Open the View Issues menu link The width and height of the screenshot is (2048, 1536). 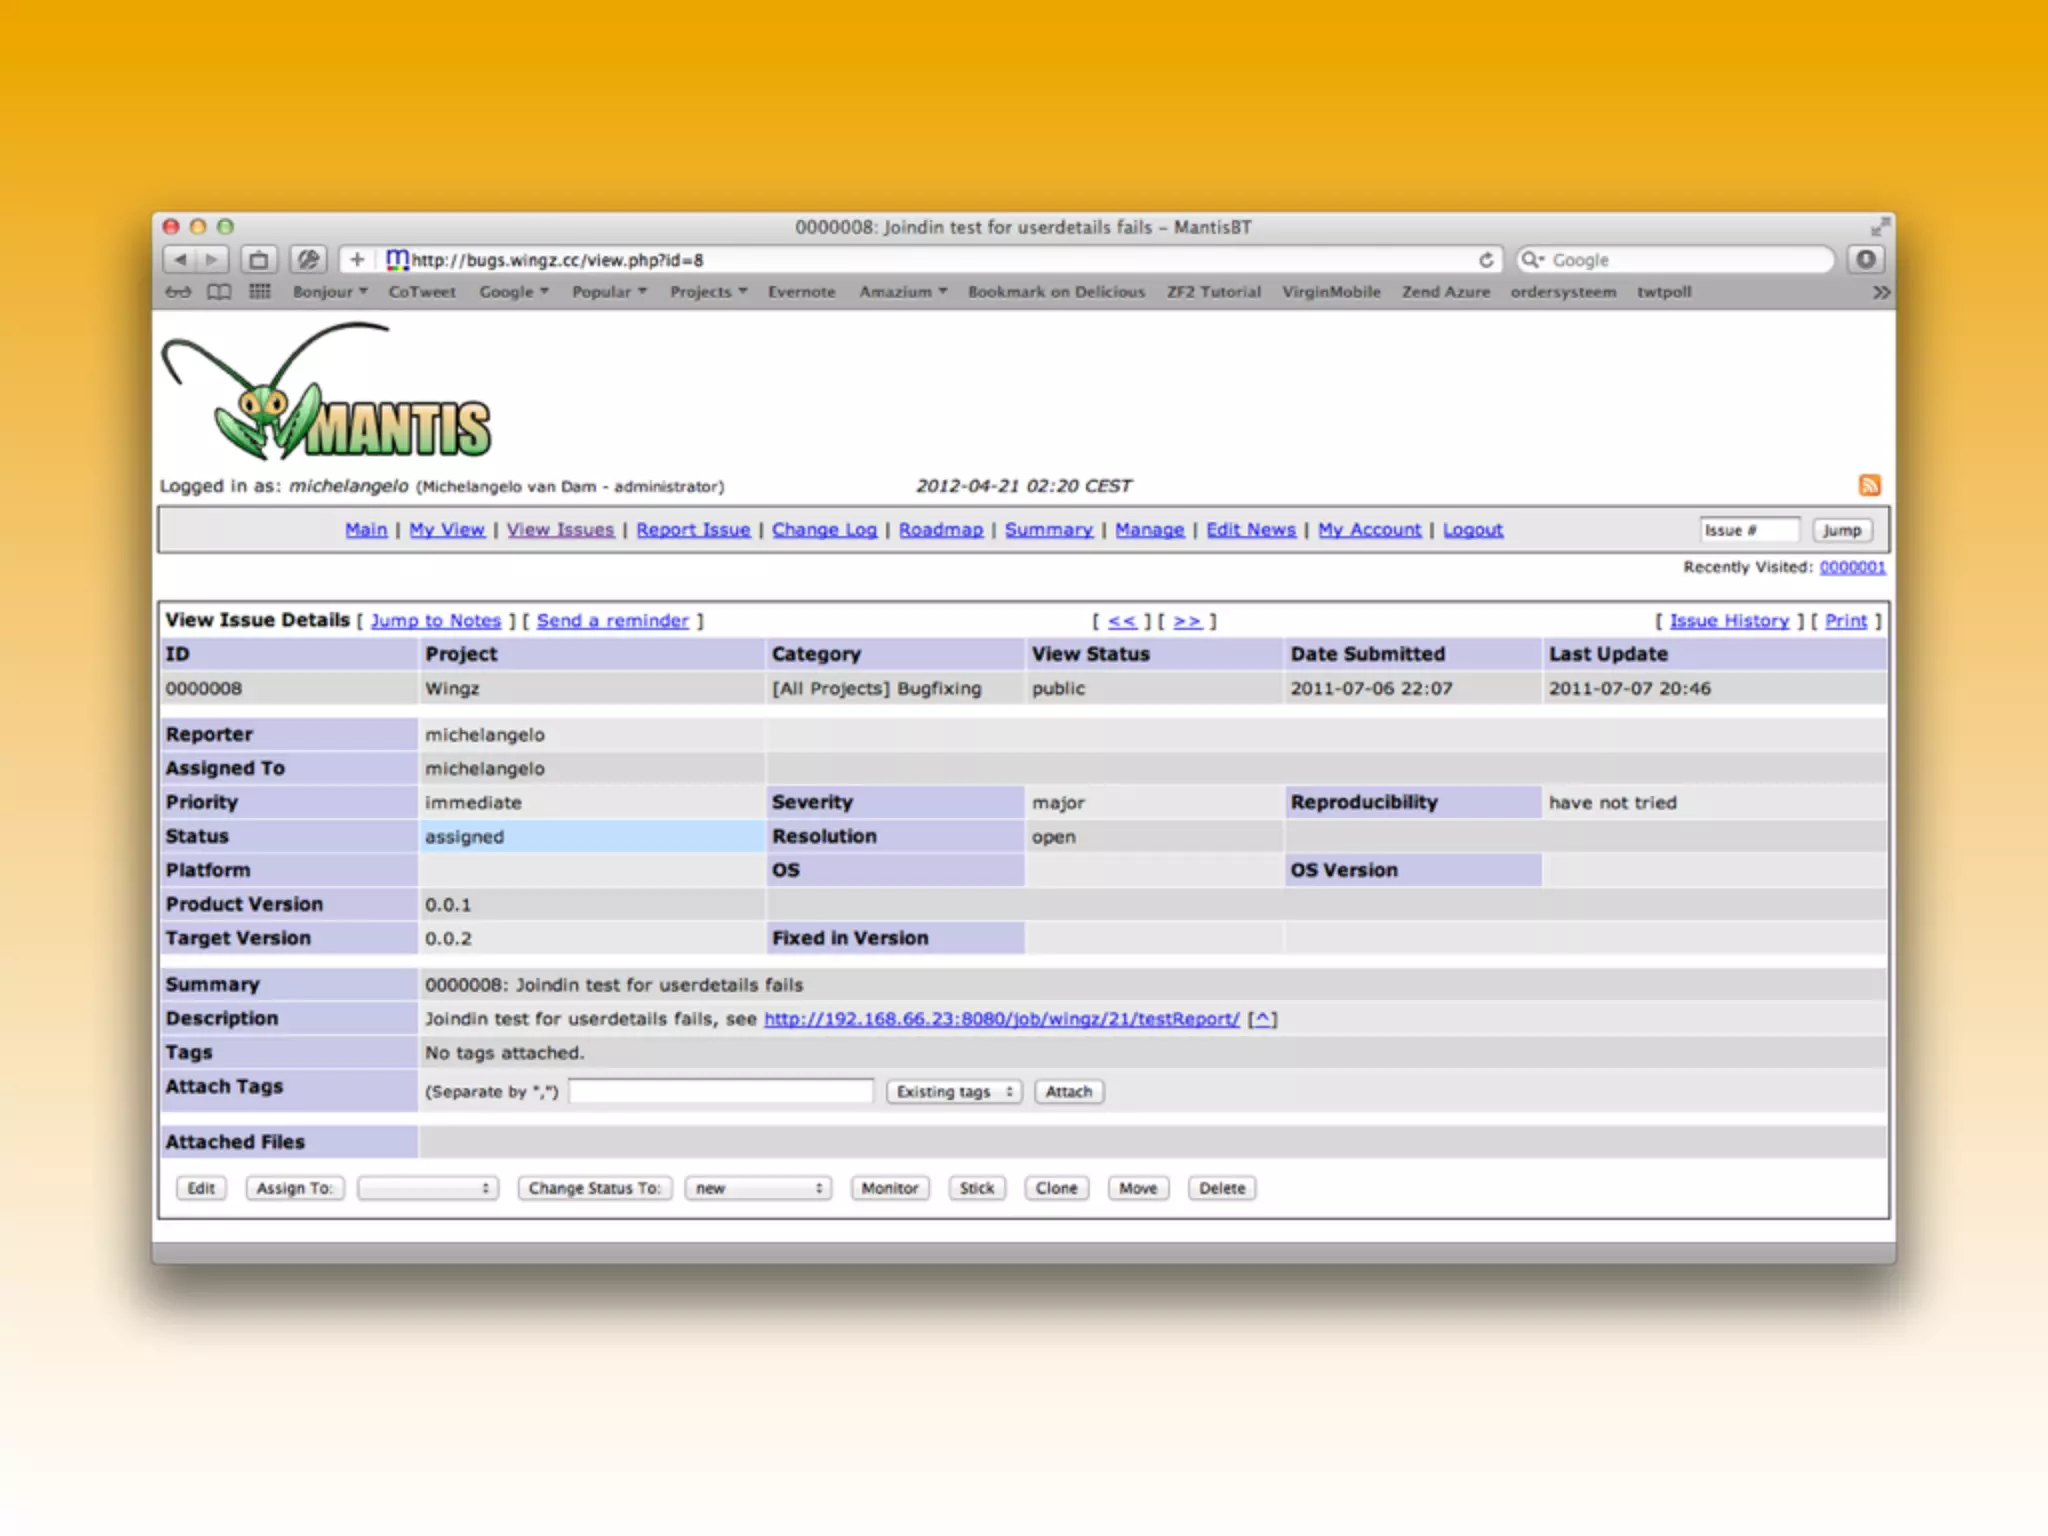[x=560, y=530]
